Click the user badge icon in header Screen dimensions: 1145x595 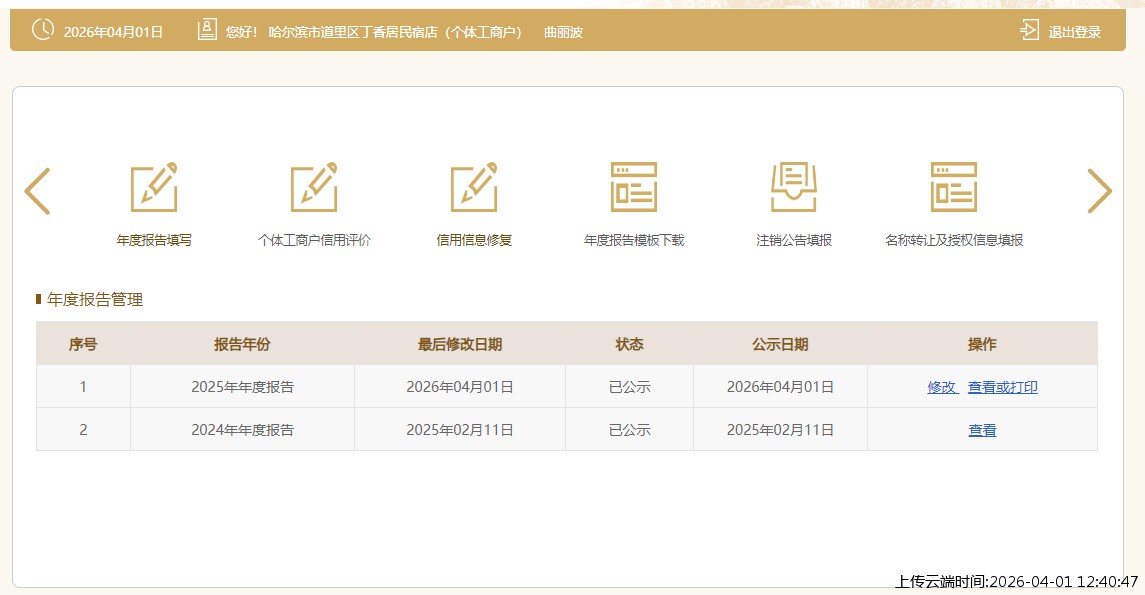(x=207, y=30)
